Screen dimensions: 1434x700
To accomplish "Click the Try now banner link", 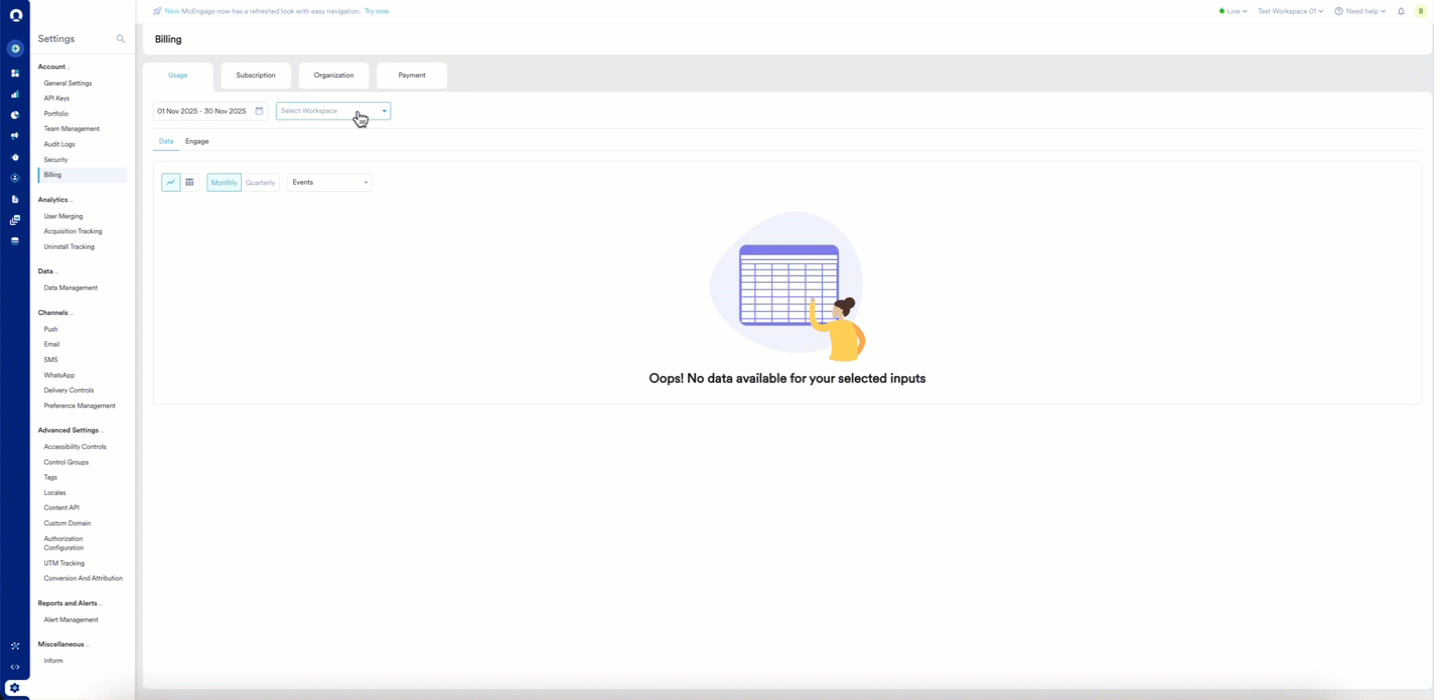I will pos(376,11).
